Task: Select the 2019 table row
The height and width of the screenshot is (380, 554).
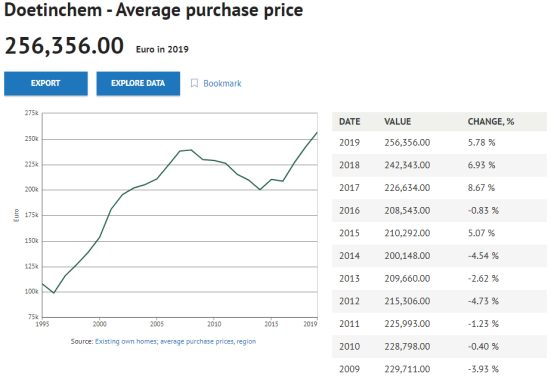Action: click(439, 142)
